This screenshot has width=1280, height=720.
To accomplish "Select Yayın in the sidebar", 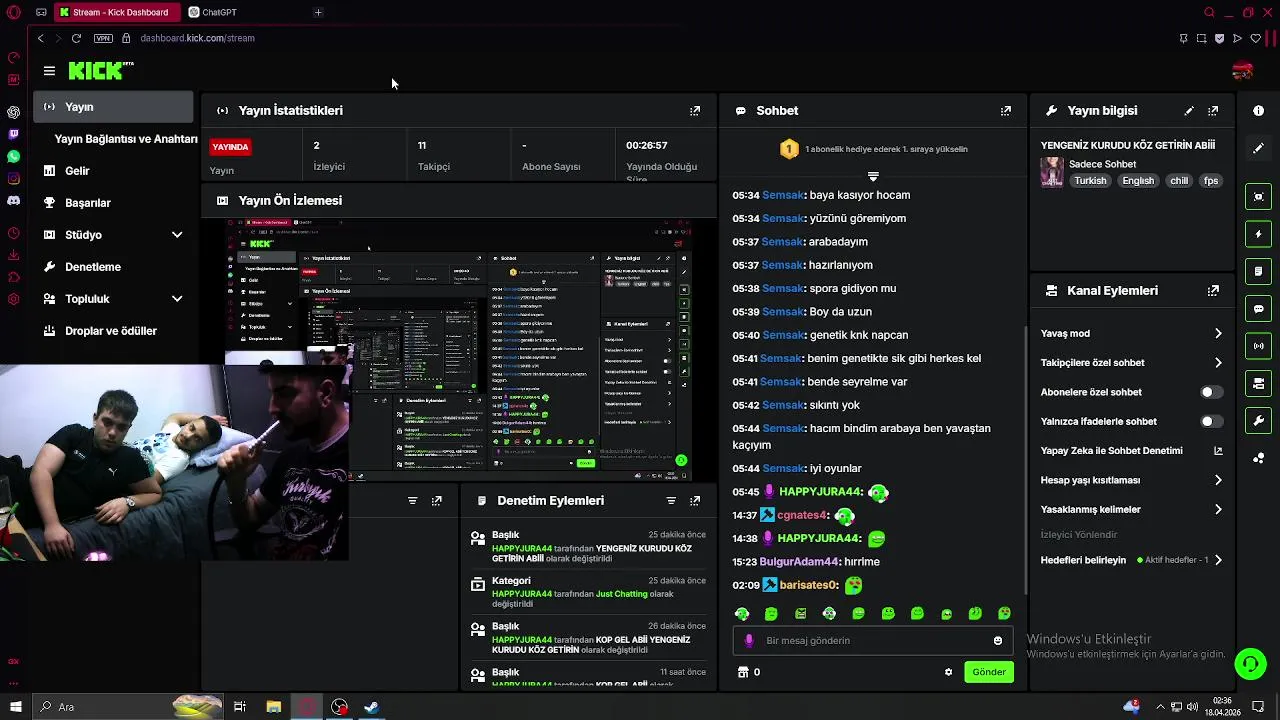I will point(113,107).
